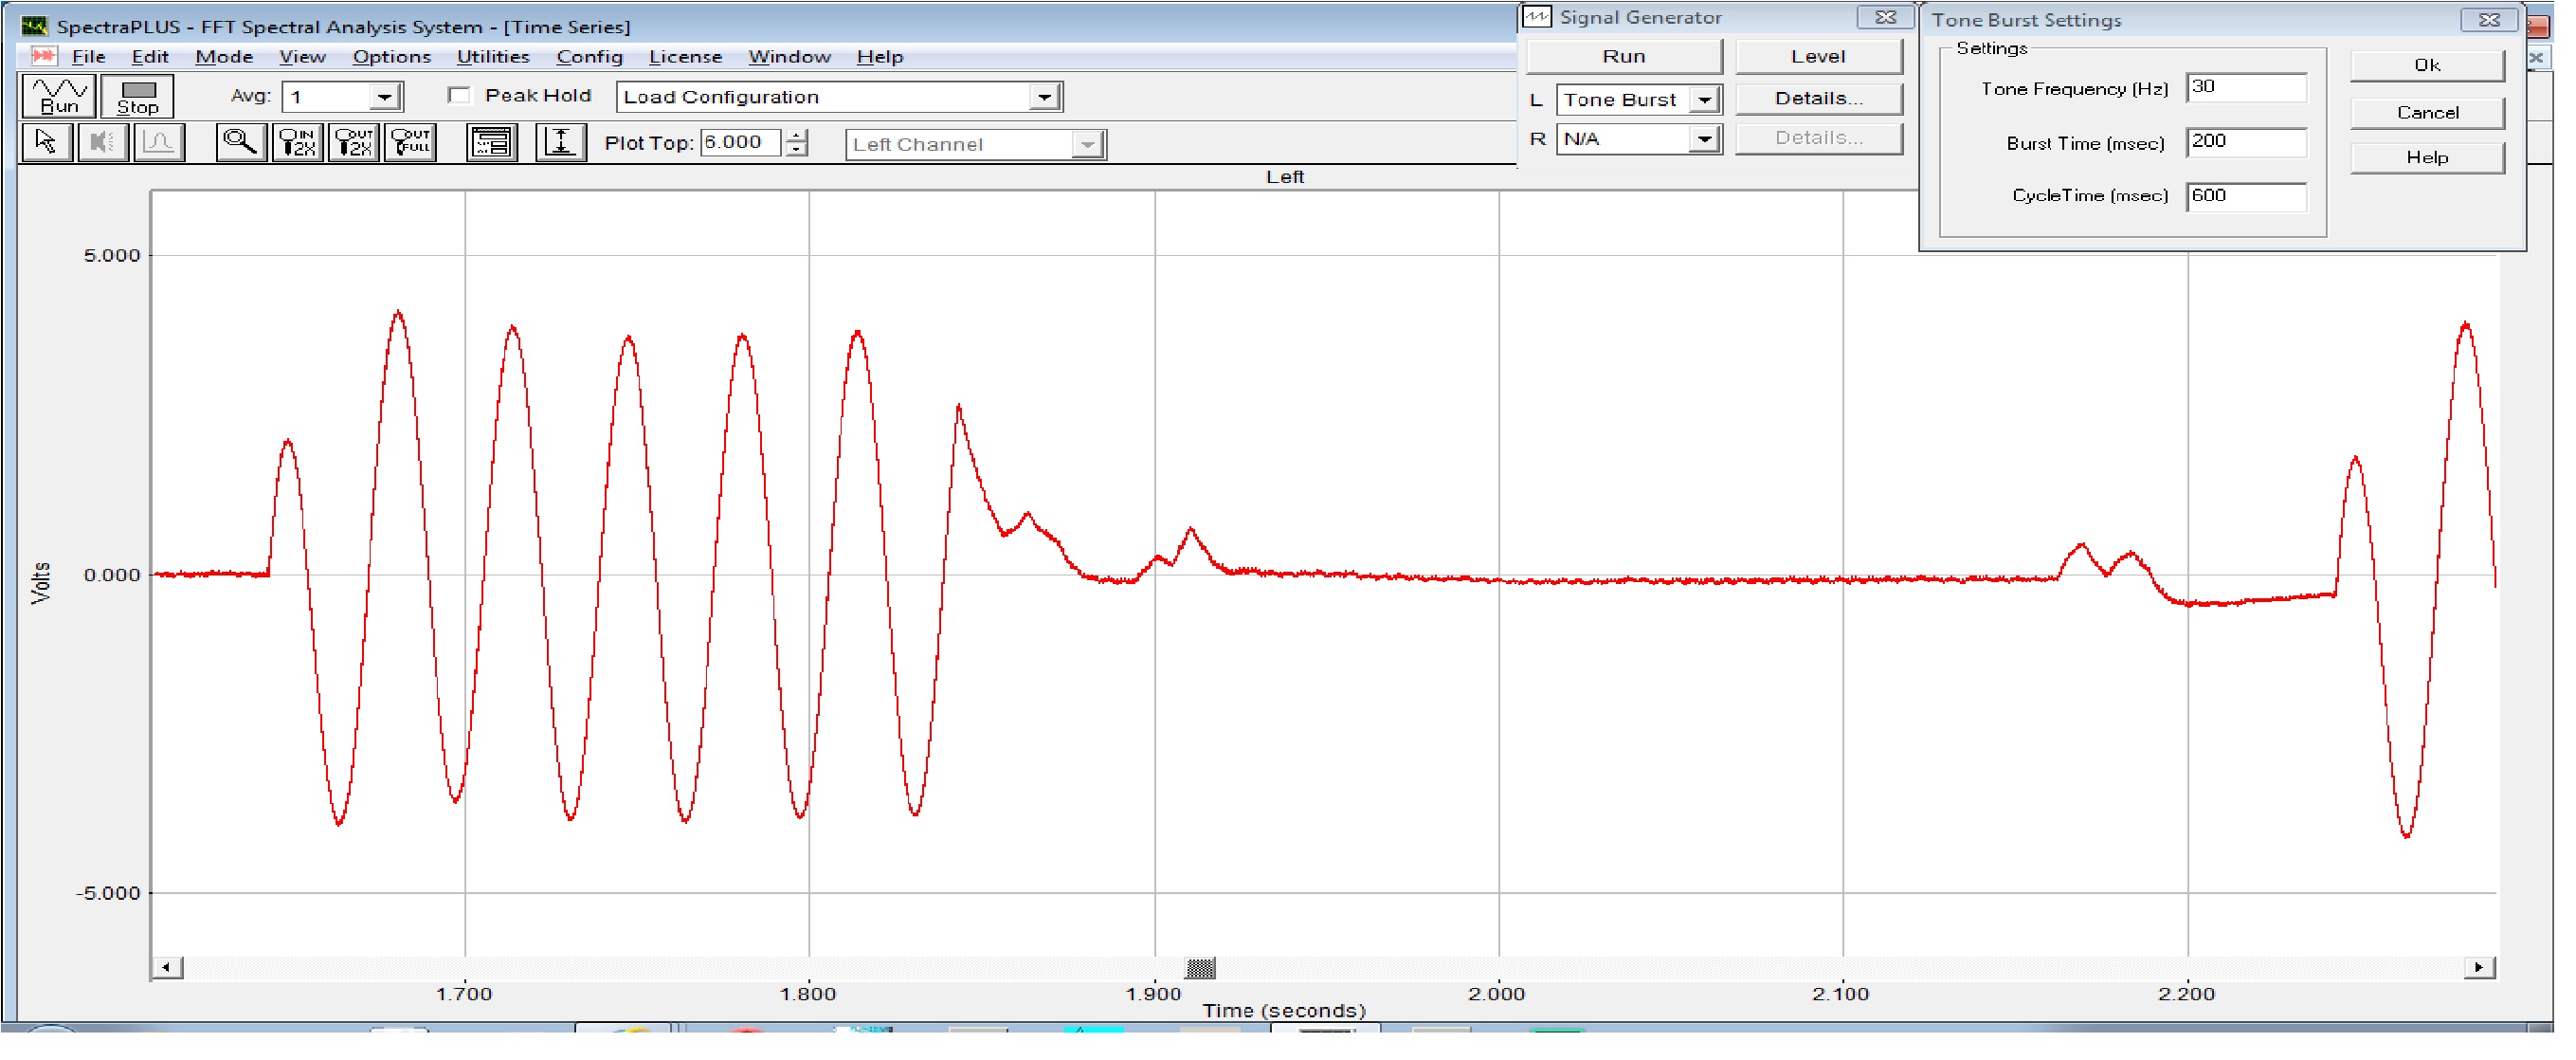This screenshot has width=2576, height=1060.
Task: Open the Right generator N/A dropdown
Action: 1705,139
